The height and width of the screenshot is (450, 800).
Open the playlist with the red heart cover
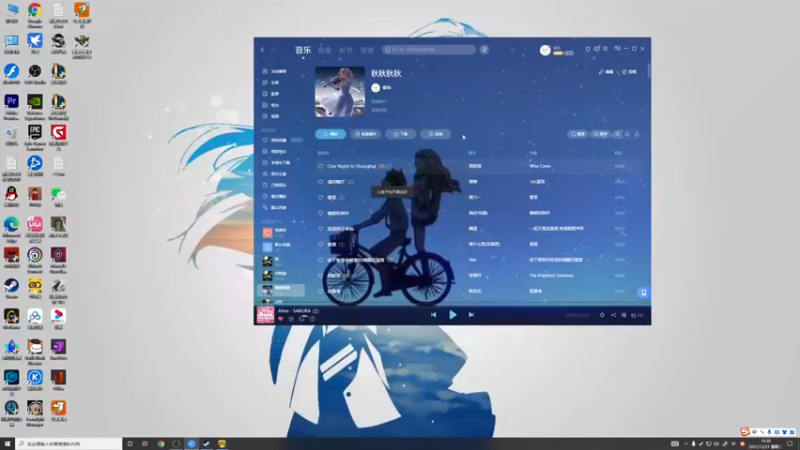267,233
